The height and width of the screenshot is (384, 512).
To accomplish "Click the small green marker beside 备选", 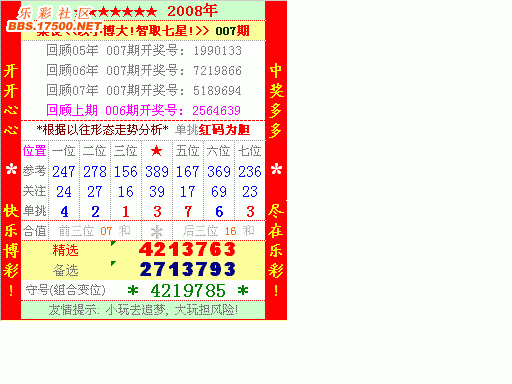I will (x=113, y=264).
